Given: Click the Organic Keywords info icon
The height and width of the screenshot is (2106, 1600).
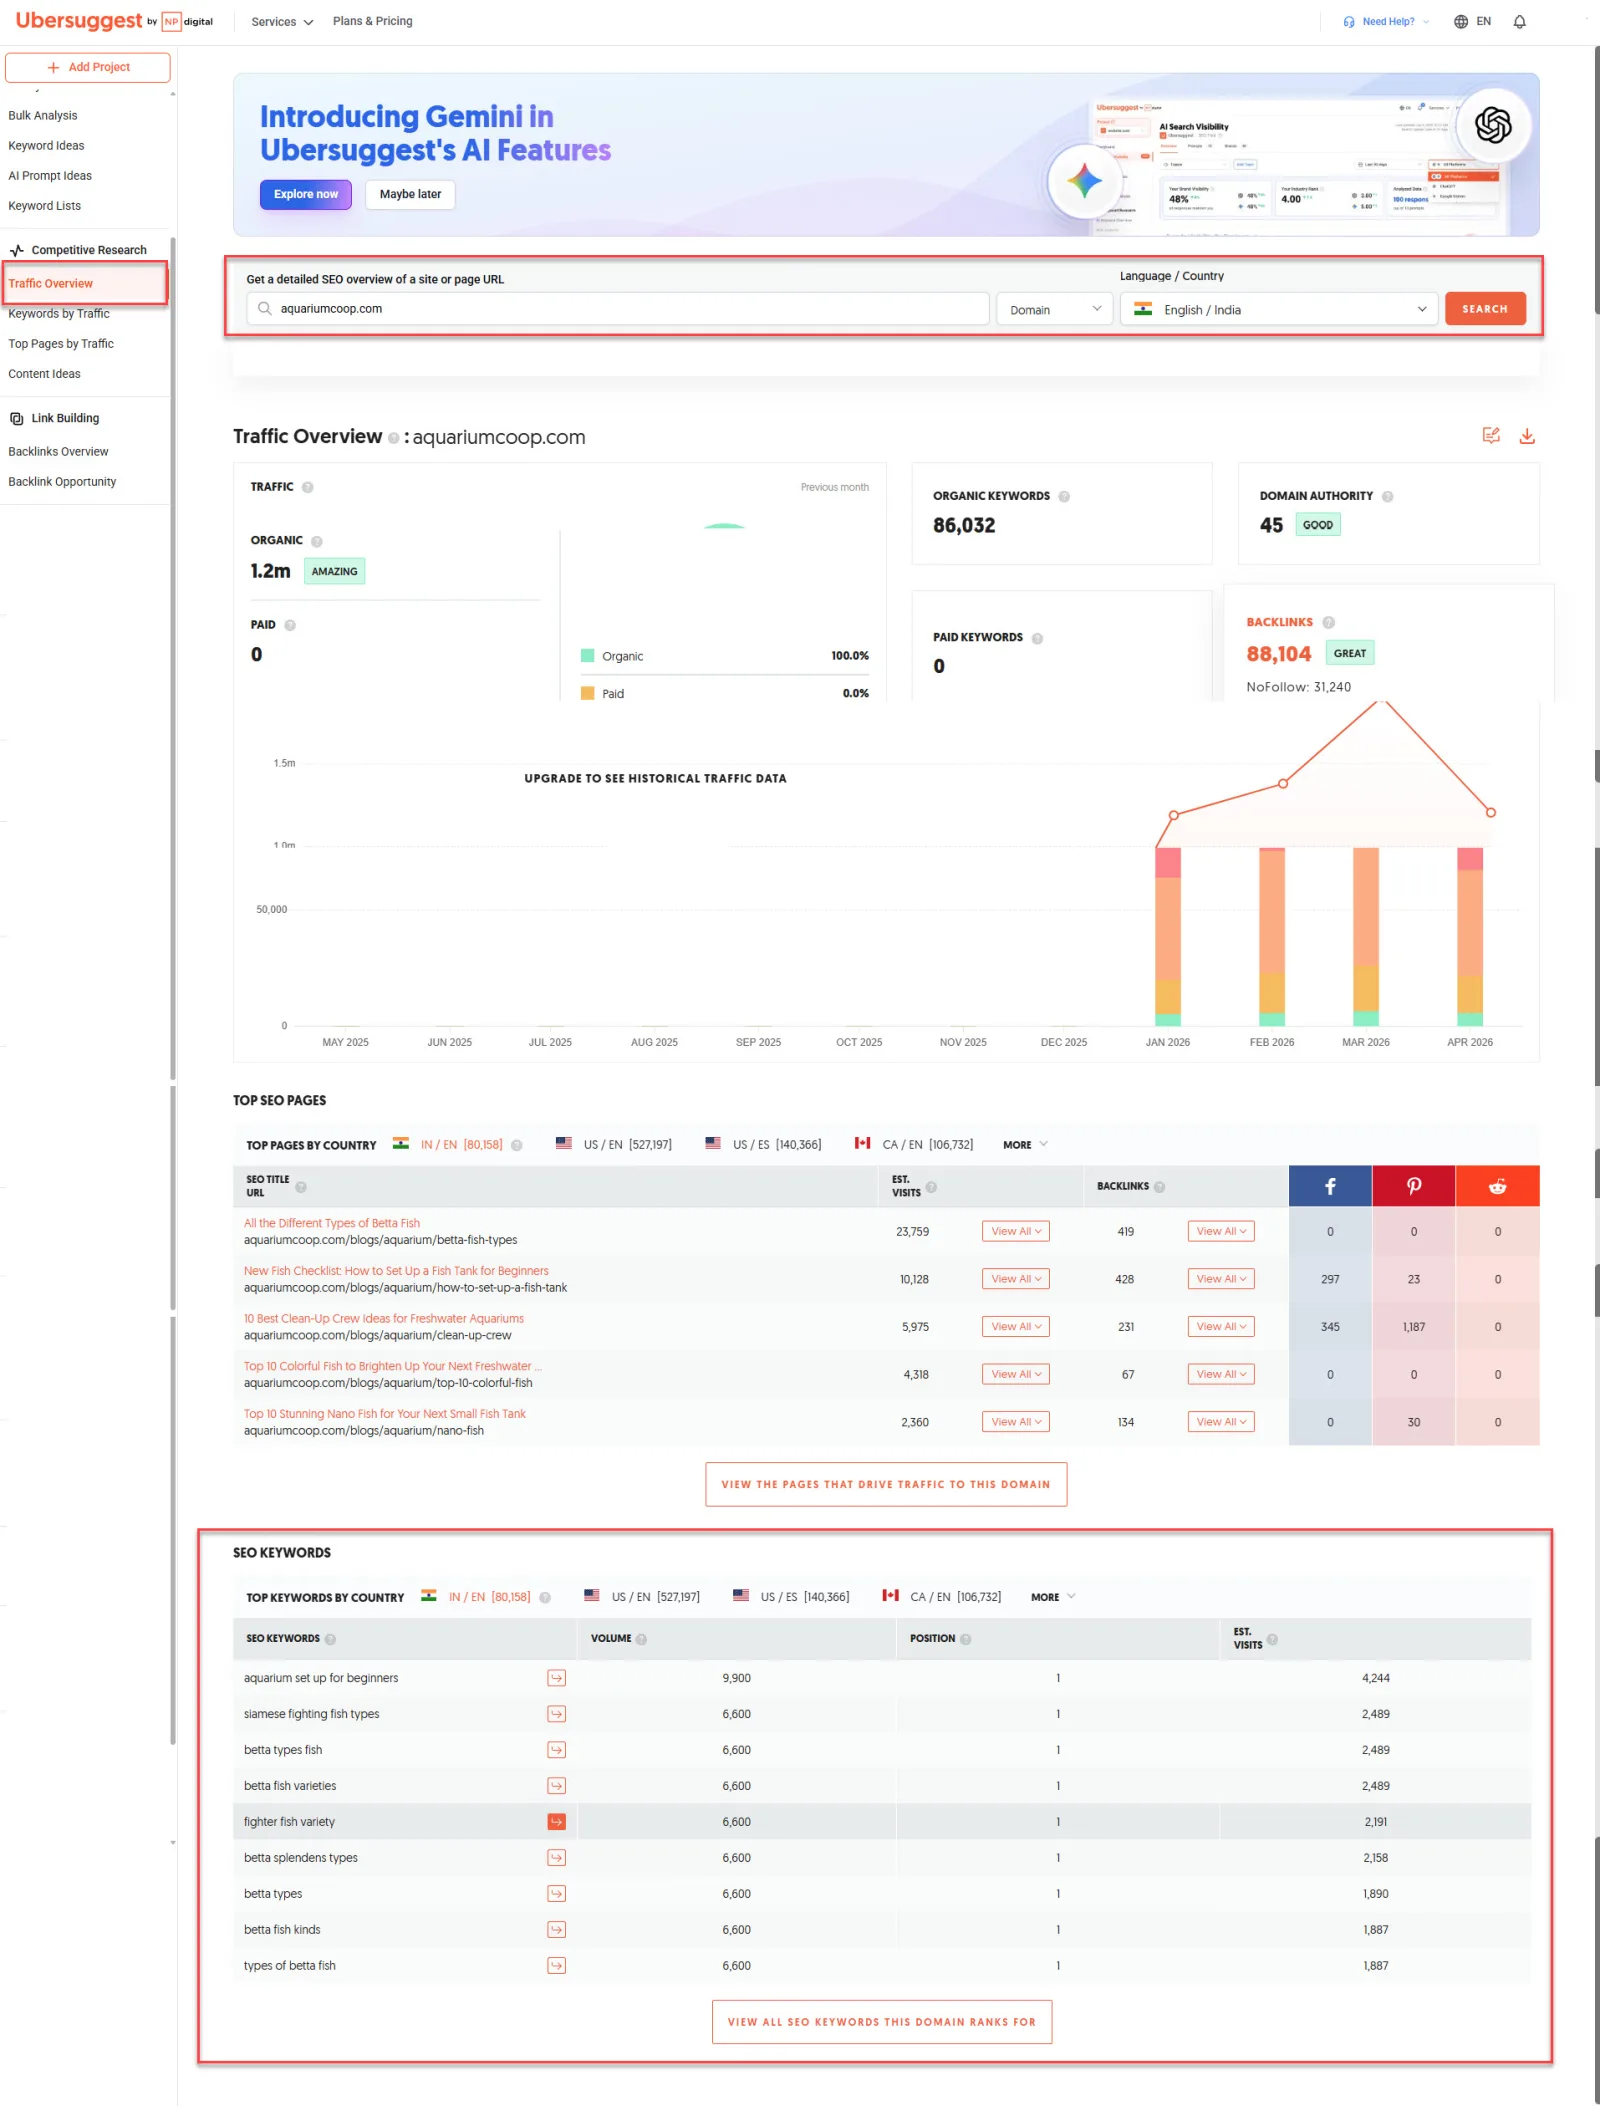Looking at the screenshot, I should click(x=1064, y=496).
